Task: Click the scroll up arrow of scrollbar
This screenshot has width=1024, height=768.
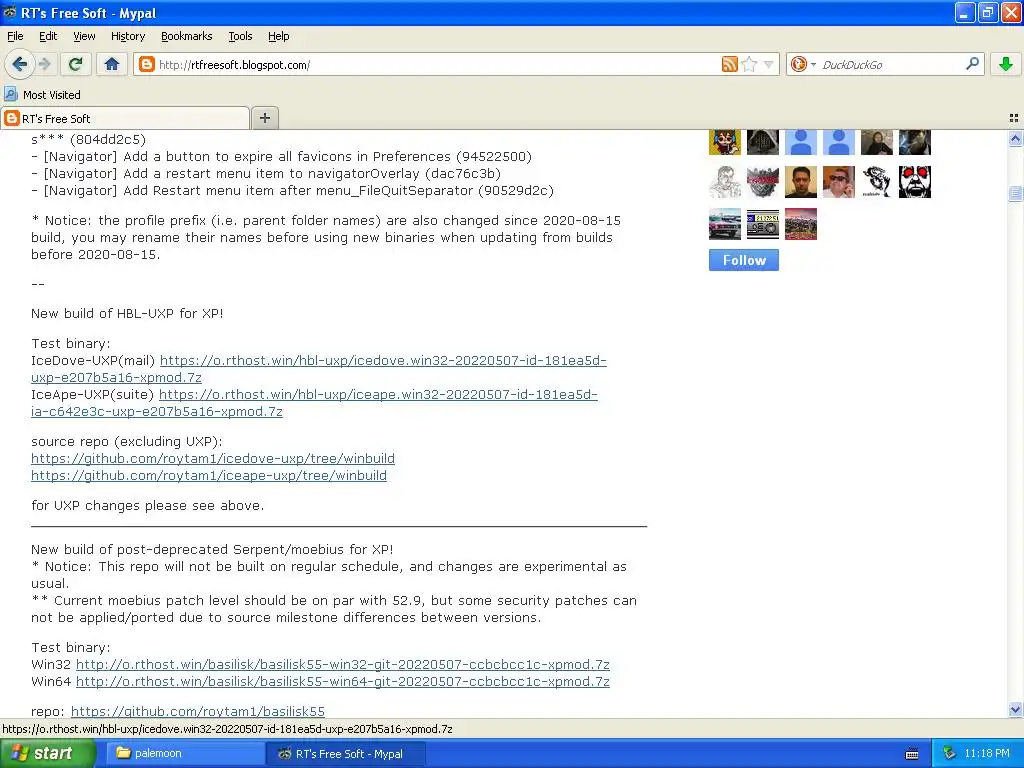Action: 1015,138
